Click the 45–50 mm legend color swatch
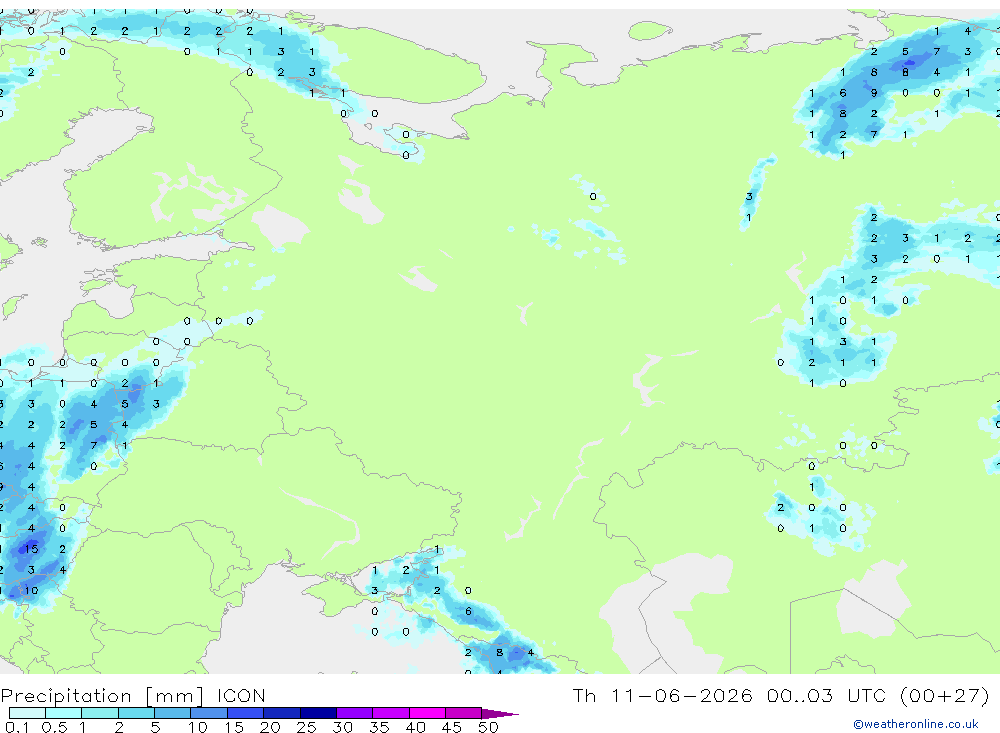 (x=463, y=713)
